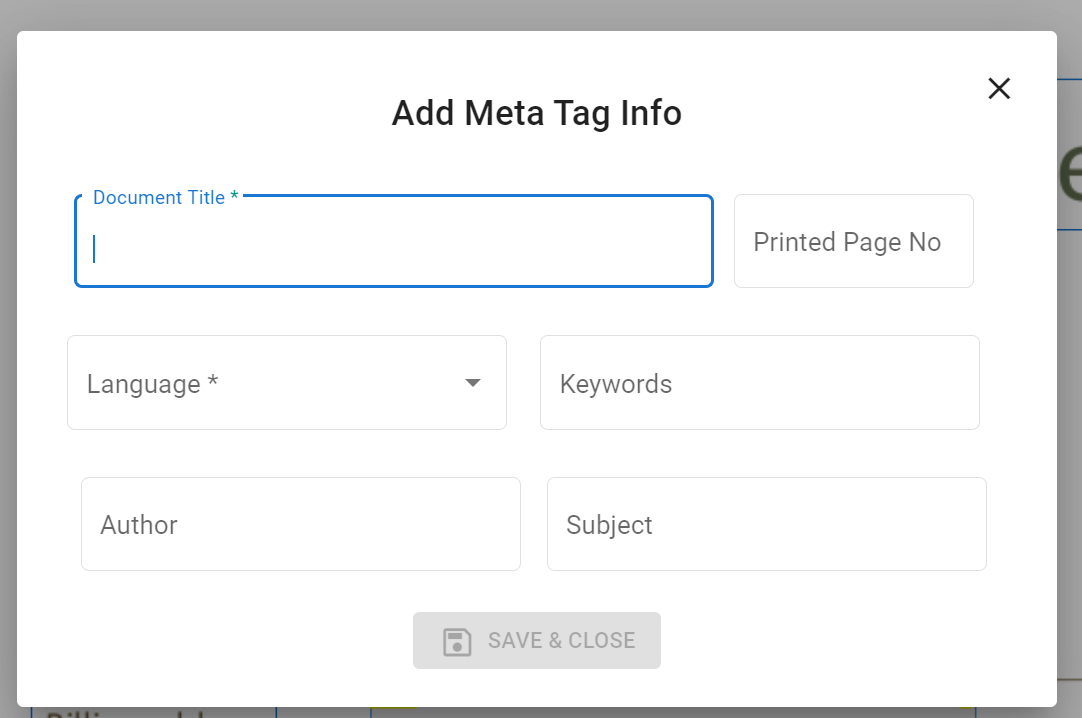1082x718 pixels.
Task: Place cursor at blinking caret in Document Title
Action: click(x=95, y=248)
